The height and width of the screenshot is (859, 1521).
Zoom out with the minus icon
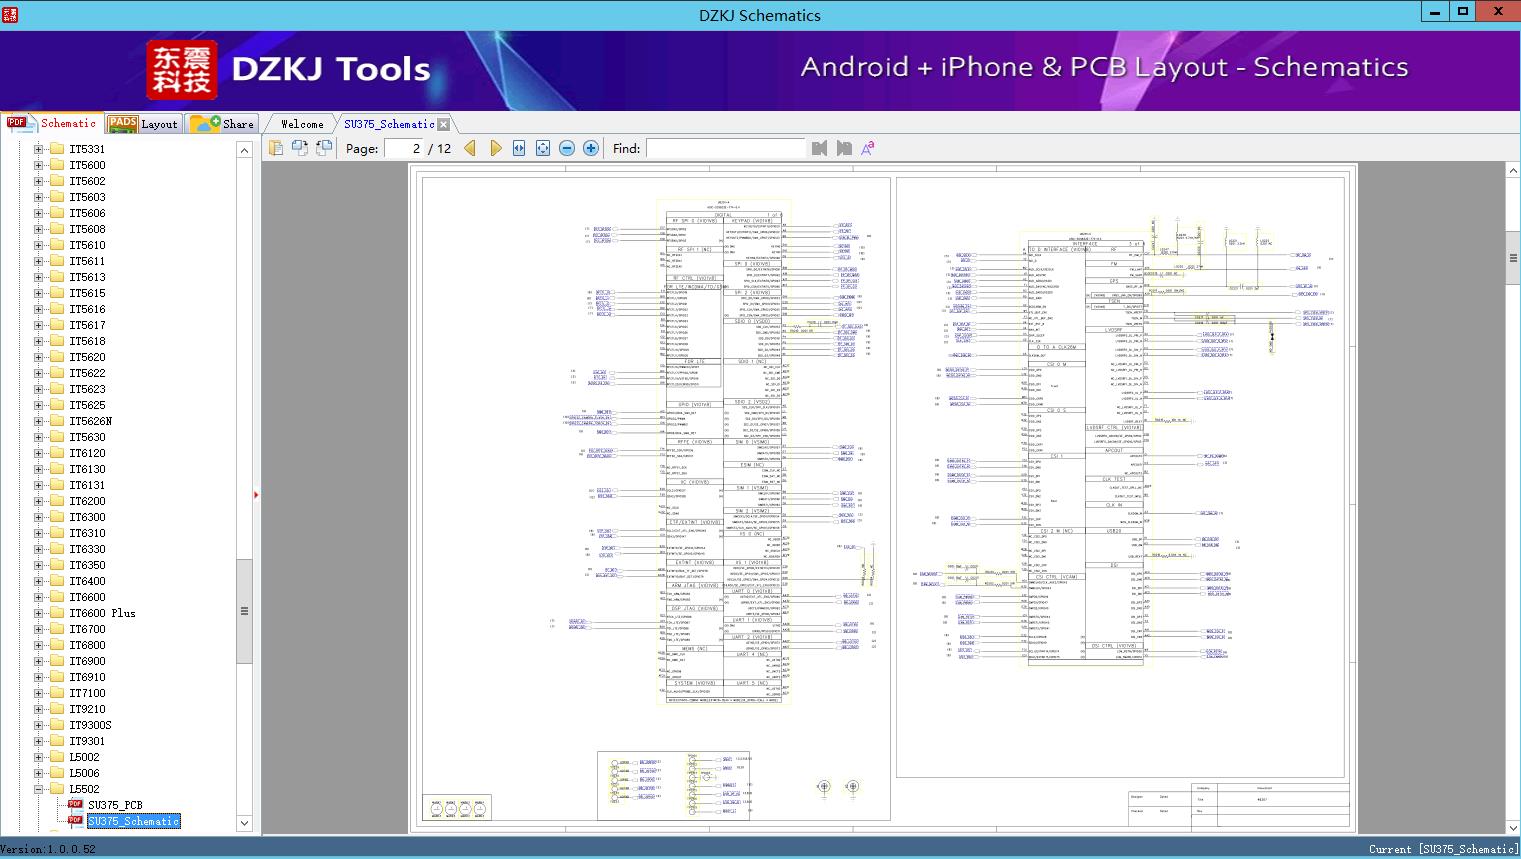567,148
